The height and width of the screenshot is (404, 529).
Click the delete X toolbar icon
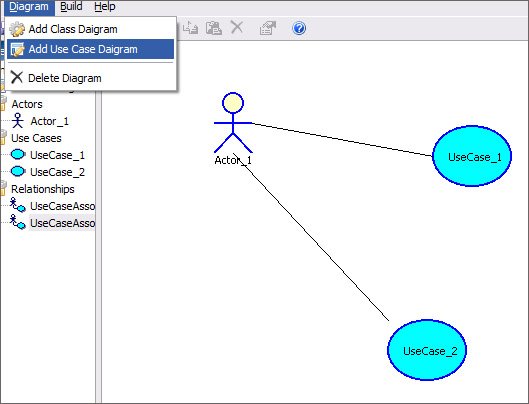tap(237, 27)
